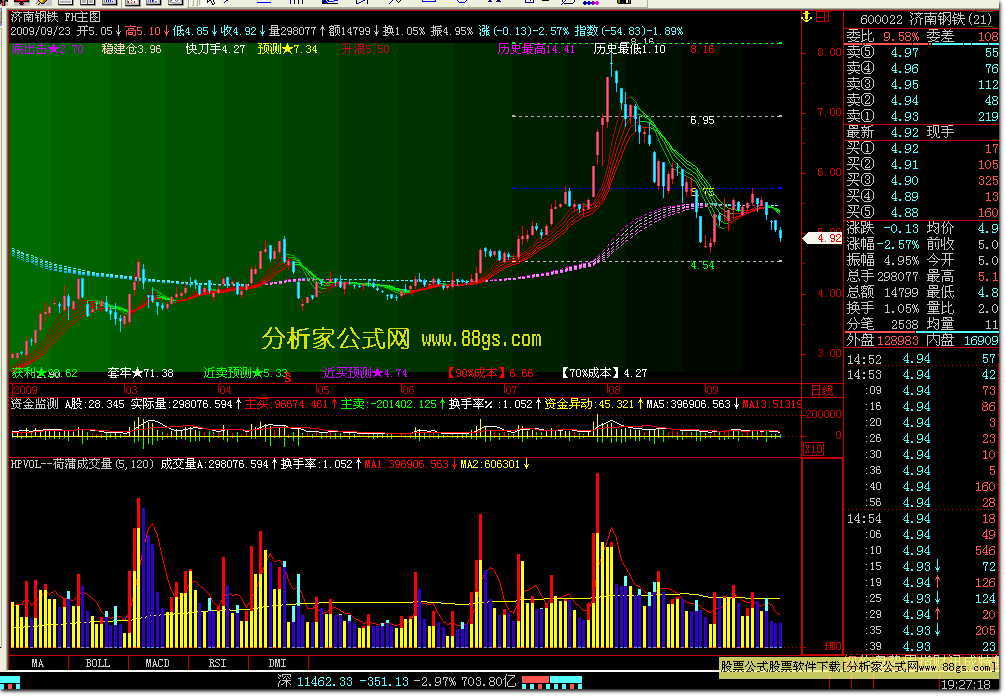Image resolution: width=1006 pixels, height=696 pixels.
Task: Click the 套牢★71.38 label
Action: tap(140, 373)
